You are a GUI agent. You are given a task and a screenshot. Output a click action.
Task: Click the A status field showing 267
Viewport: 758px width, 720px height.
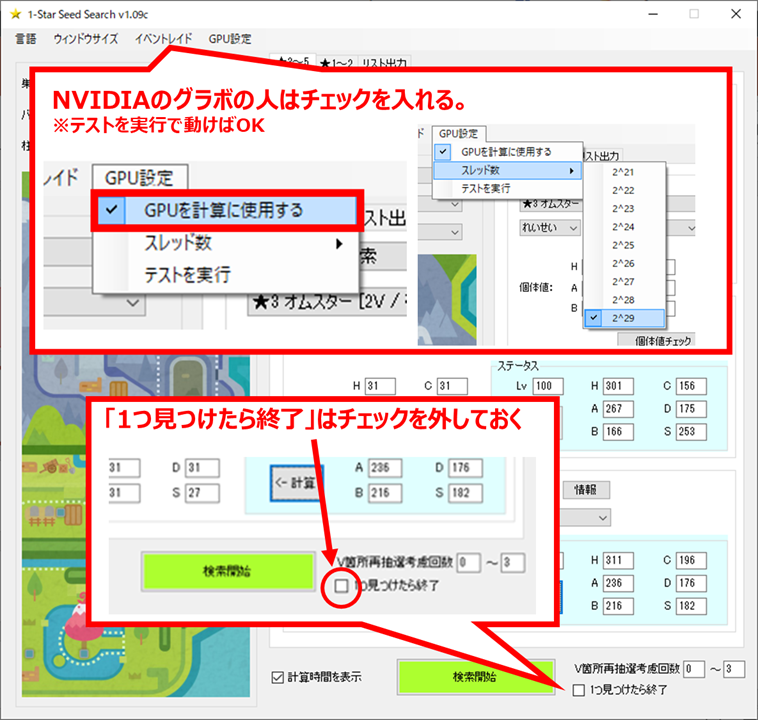coord(618,409)
